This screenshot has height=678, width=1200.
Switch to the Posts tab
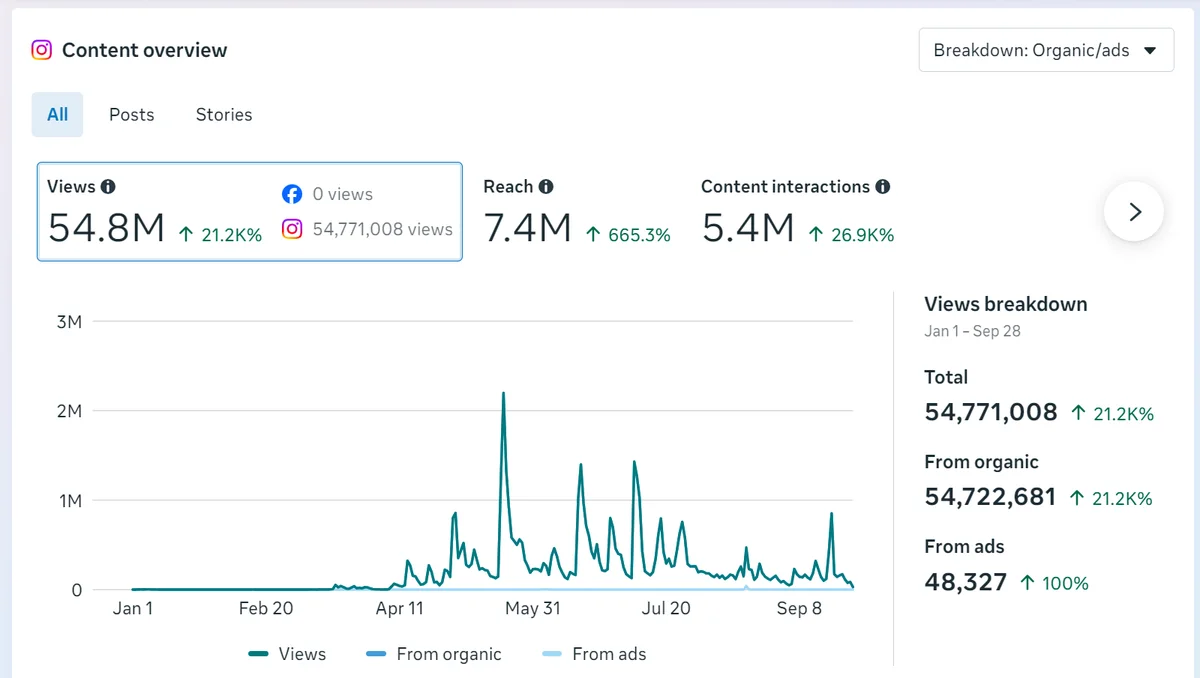(132, 115)
